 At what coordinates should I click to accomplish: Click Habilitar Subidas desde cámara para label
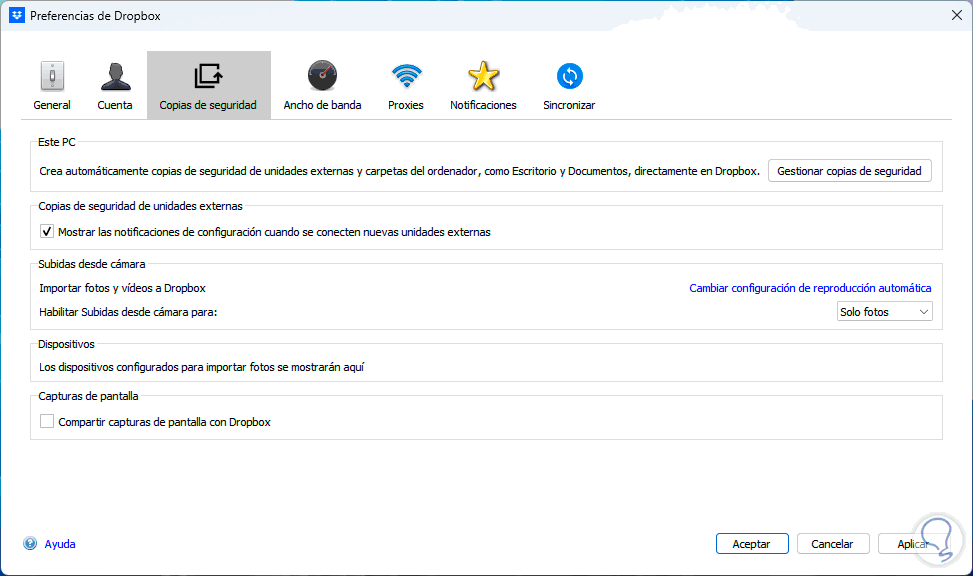tap(128, 312)
